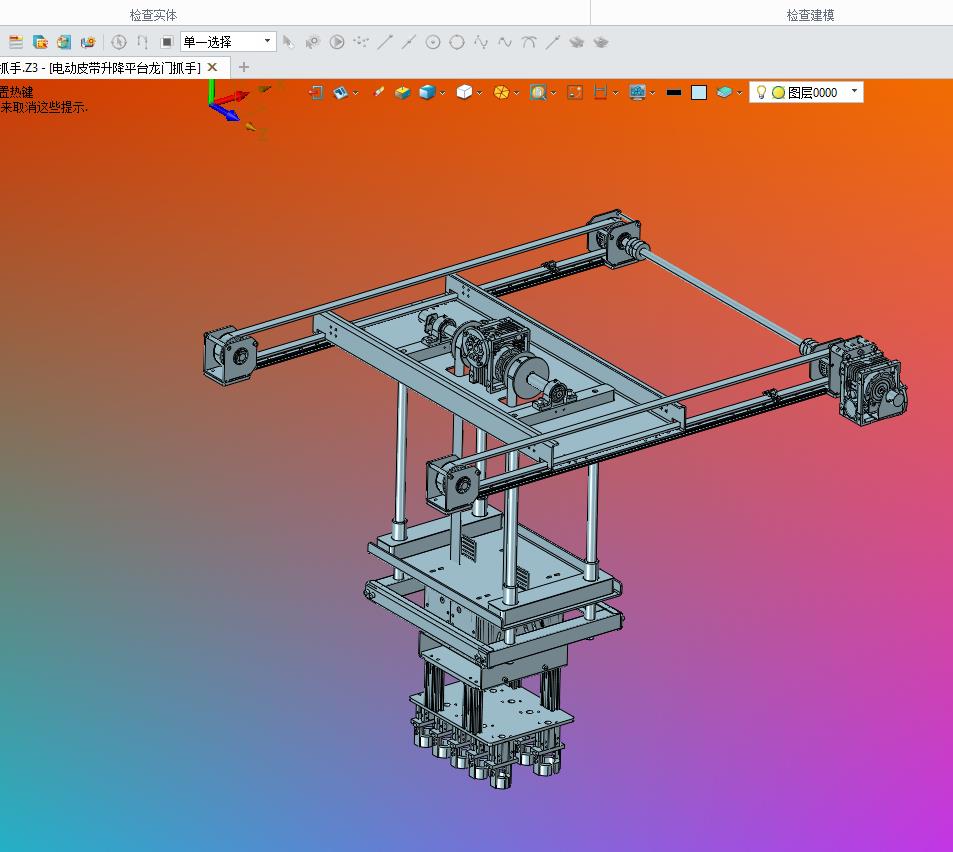The width and height of the screenshot is (953, 852).
Task: Expand the monitor display dropdown arrow
Action: pos(652,93)
